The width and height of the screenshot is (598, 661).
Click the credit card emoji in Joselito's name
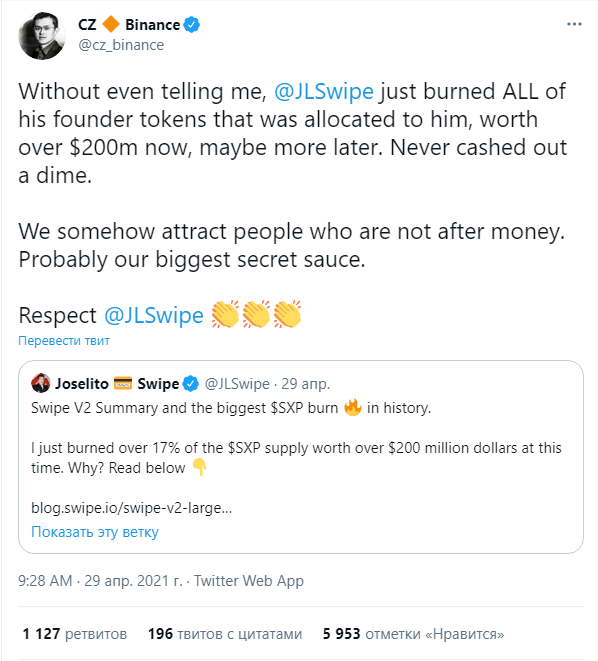[123, 384]
